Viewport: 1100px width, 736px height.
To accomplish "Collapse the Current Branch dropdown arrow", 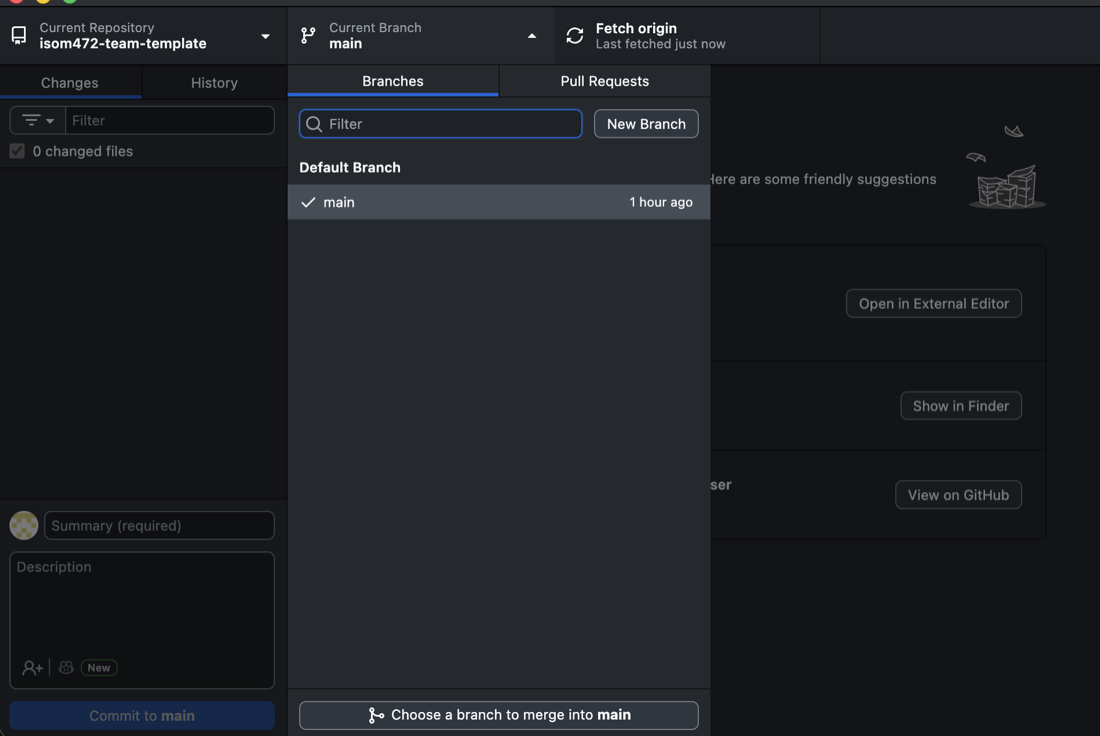I will (532, 36).
